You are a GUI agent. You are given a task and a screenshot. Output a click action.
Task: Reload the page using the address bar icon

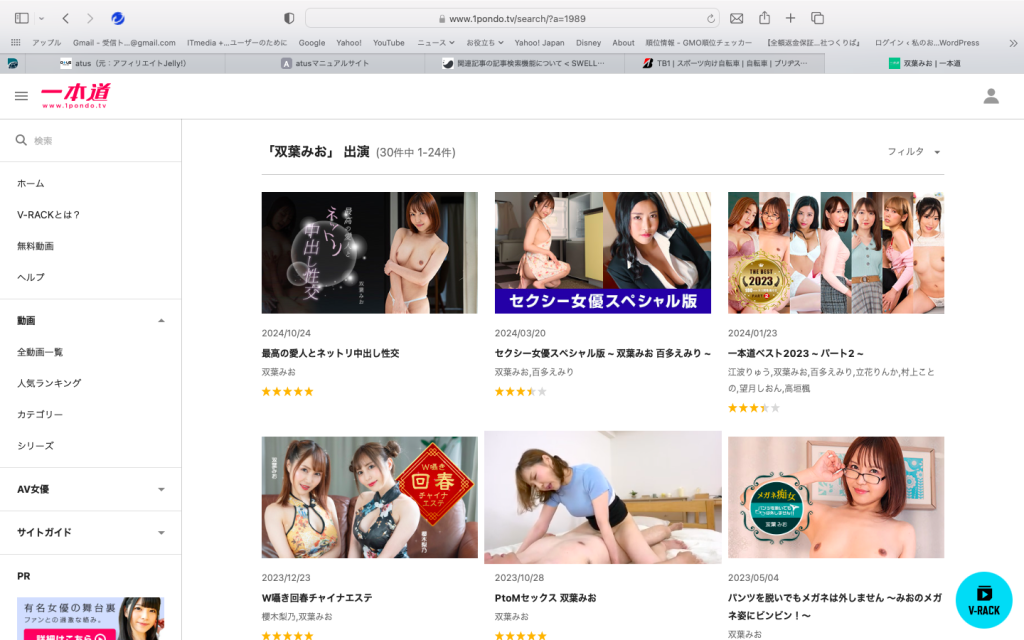click(x=711, y=18)
